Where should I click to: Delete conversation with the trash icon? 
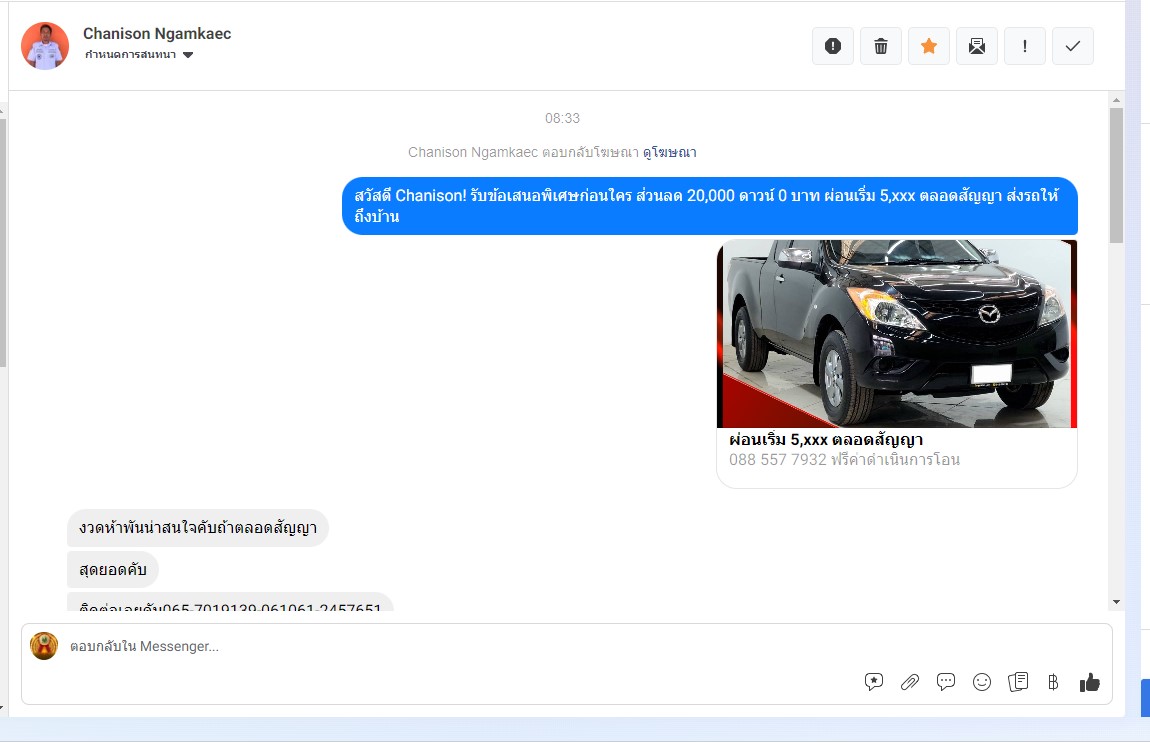pos(880,46)
